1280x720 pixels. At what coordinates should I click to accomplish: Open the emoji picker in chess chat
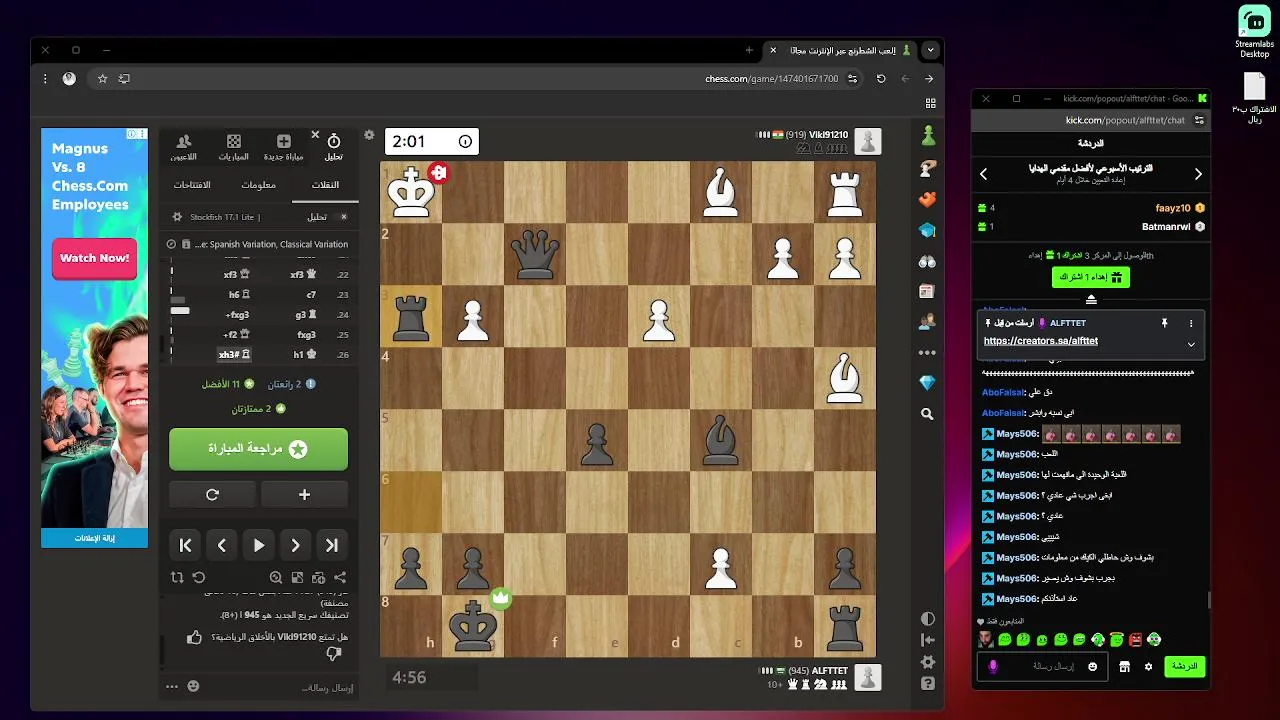193,687
